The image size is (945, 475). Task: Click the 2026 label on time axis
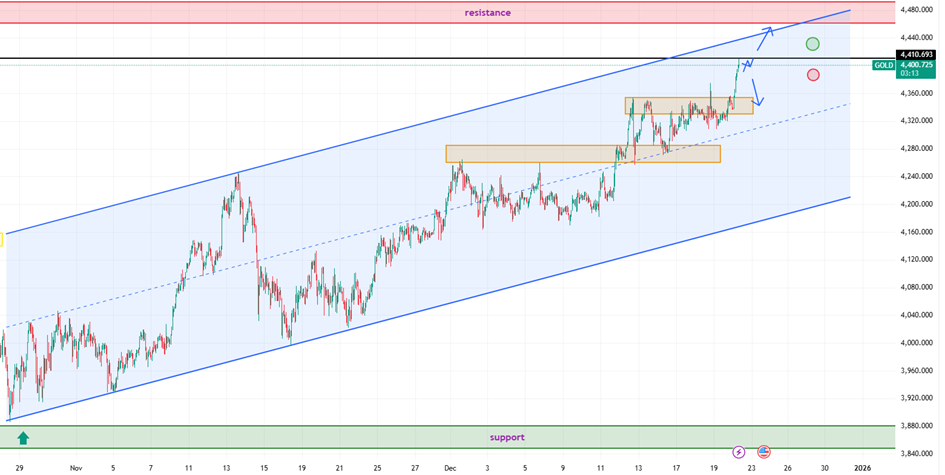[x=862, y=467]
